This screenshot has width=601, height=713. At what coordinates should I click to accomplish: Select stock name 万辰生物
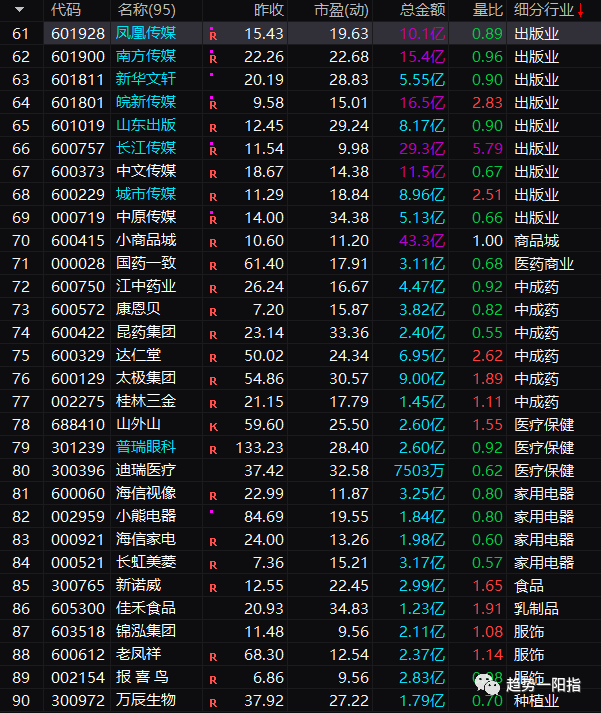[146, 701]
